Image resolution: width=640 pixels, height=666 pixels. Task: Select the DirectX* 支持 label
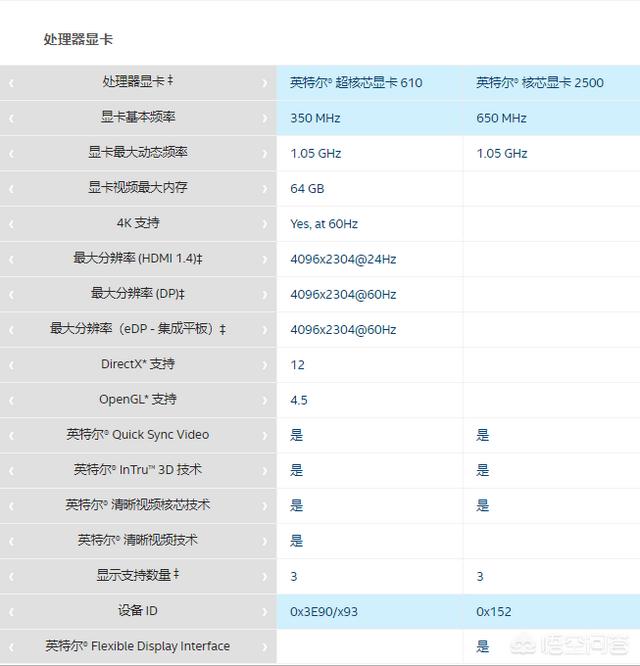click(x=138, y=364)
